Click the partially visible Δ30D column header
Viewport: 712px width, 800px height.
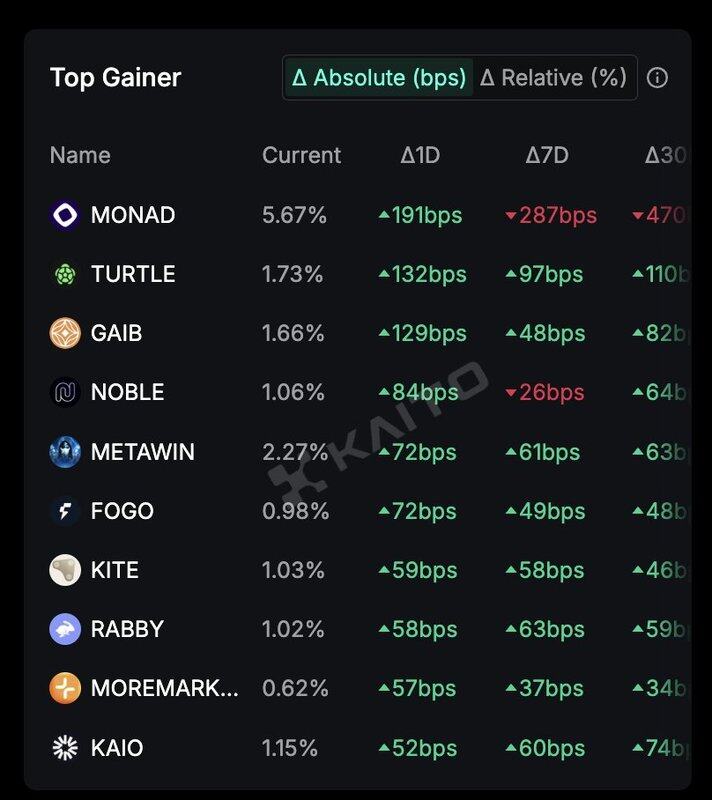[666, 155]
